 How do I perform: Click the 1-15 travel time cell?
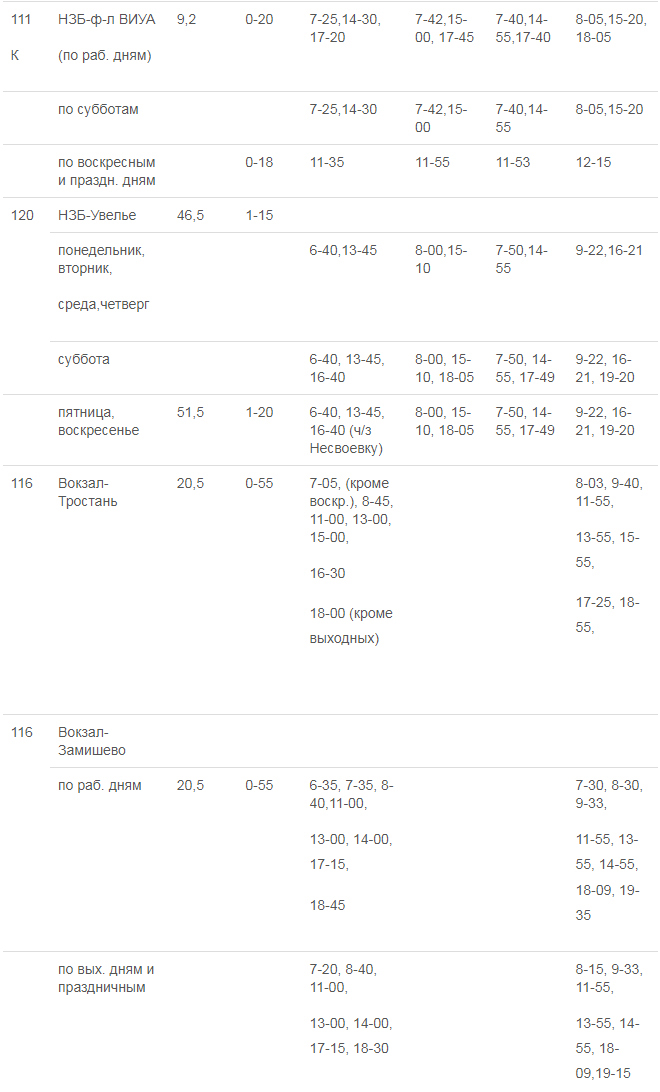[259, 215]
